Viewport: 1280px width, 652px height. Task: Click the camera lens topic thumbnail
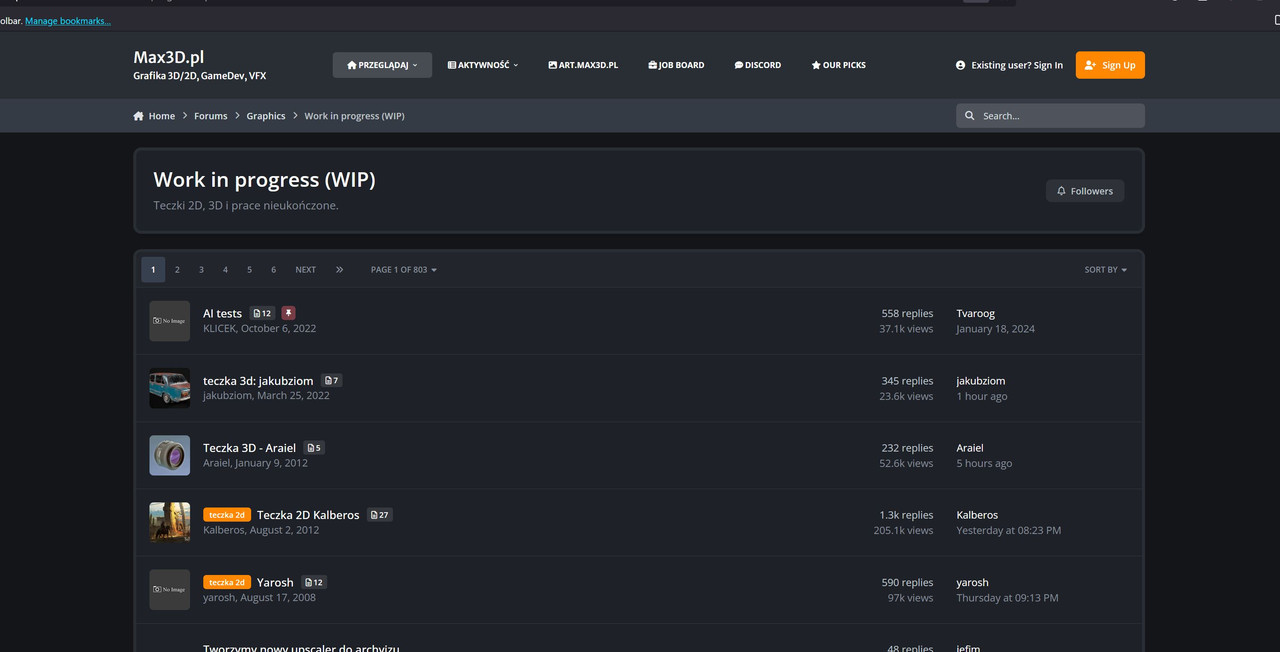[169, 455]
